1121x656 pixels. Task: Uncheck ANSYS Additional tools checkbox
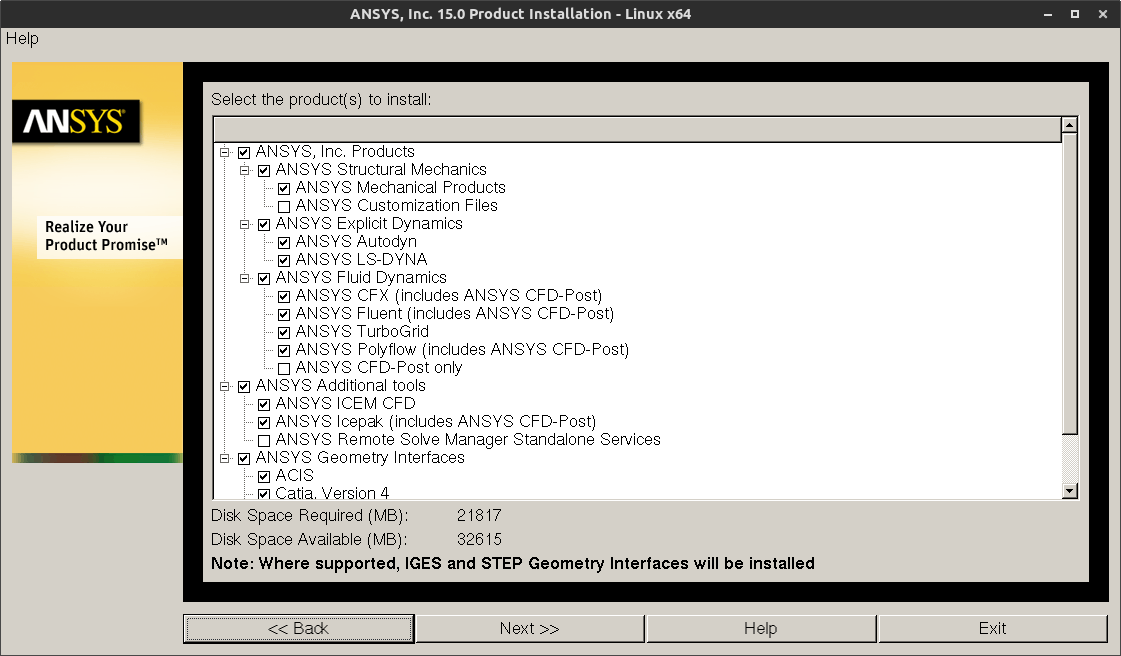244,387
